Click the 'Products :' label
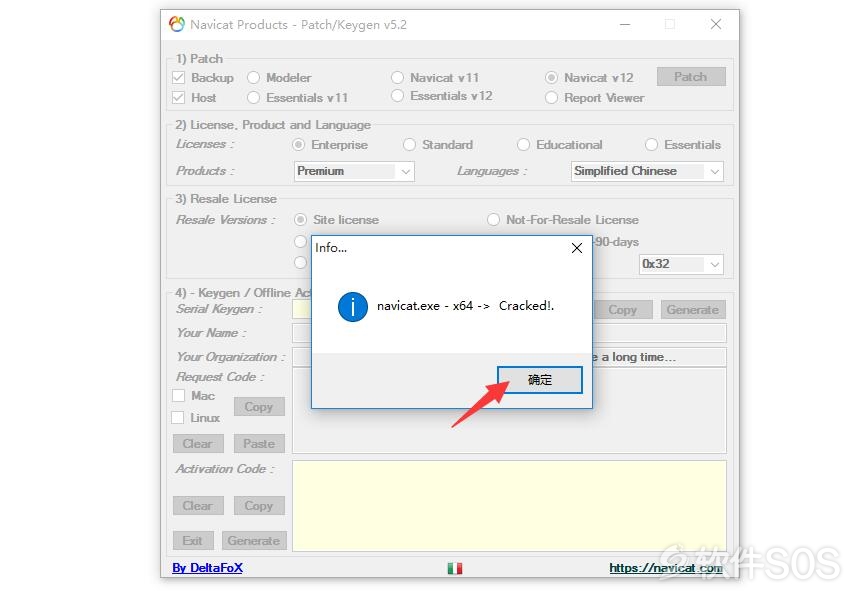 click(205, 171)
